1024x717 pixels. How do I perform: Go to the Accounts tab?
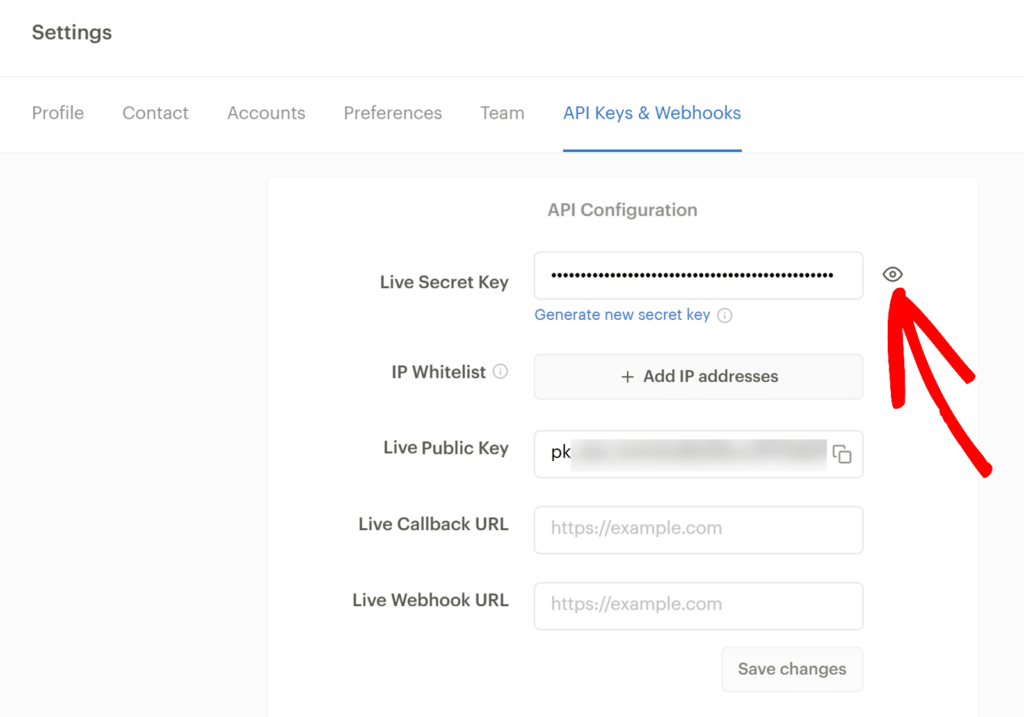(266, 113)
